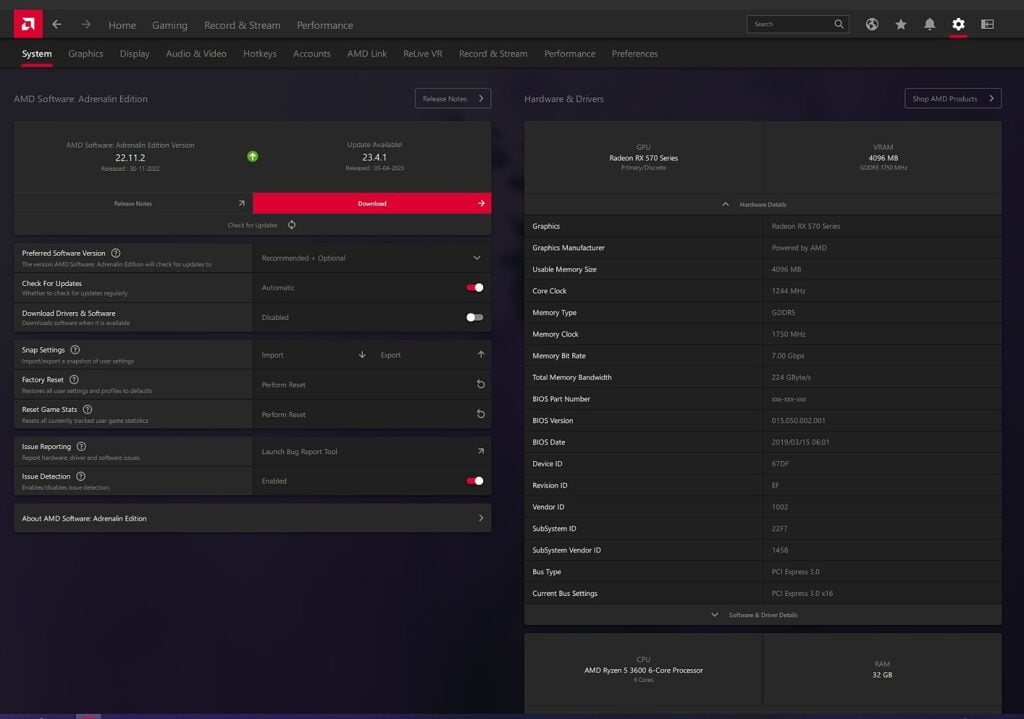This screenshot has height=719, width=1024.
Task: Open the Preferences tab
Action: 635,54
